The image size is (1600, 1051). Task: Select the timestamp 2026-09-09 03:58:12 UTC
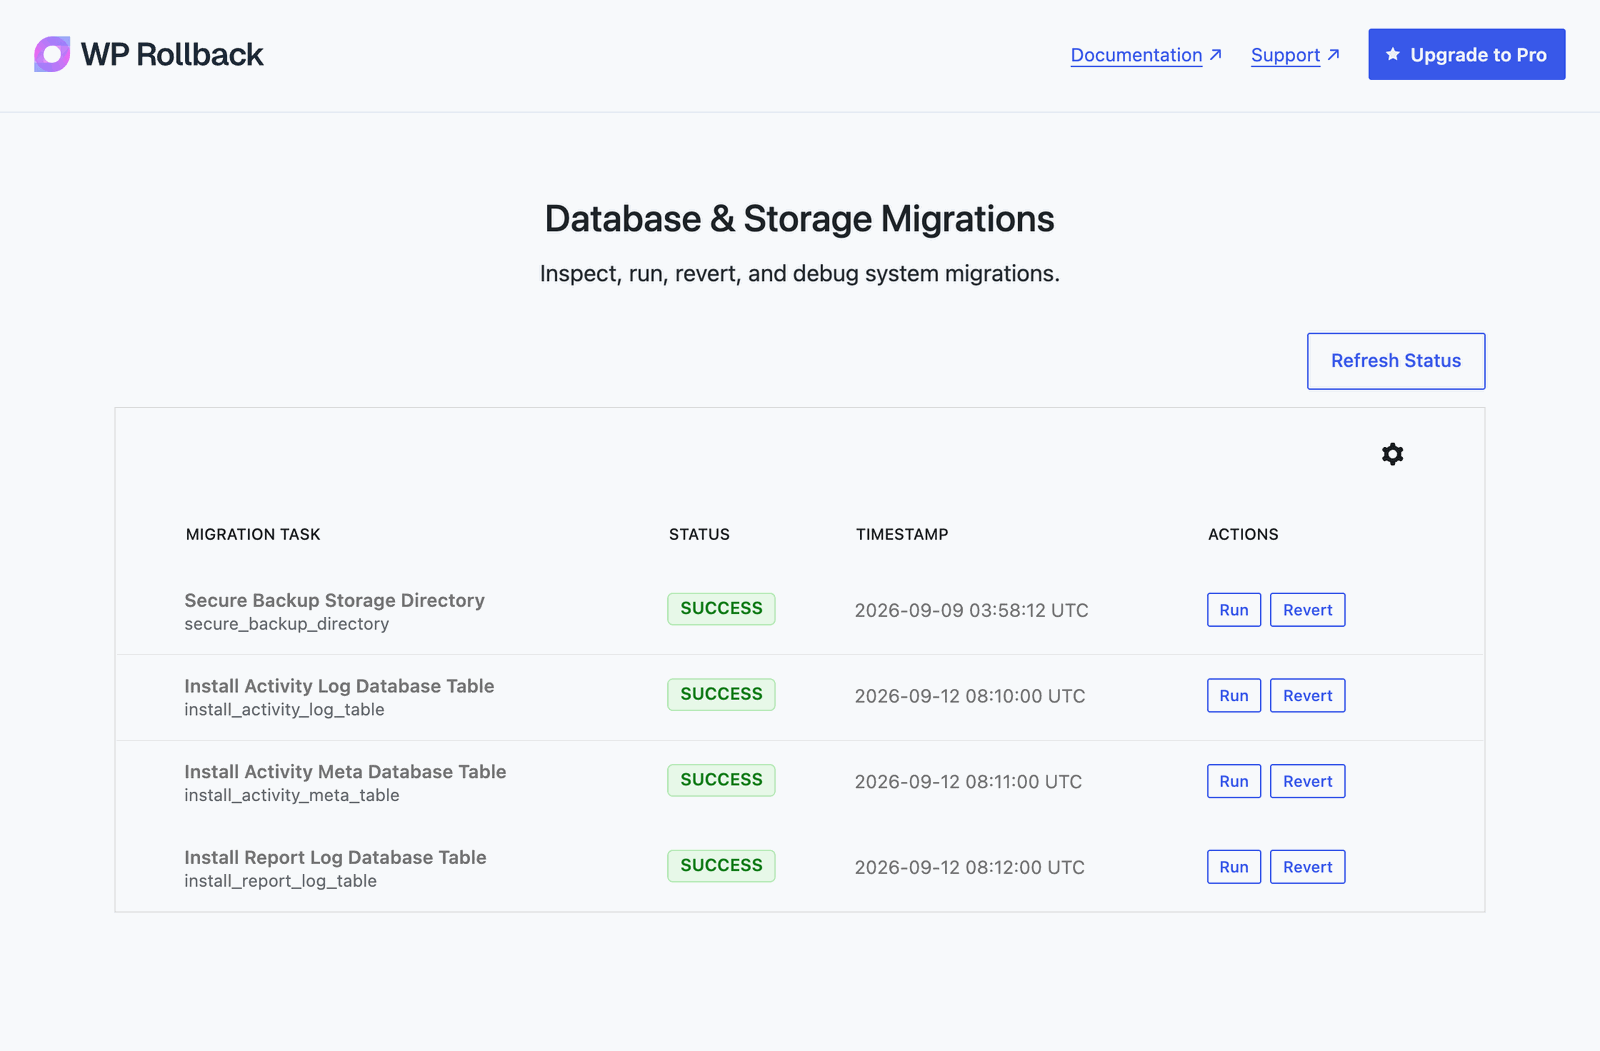(x=971, y=610)
